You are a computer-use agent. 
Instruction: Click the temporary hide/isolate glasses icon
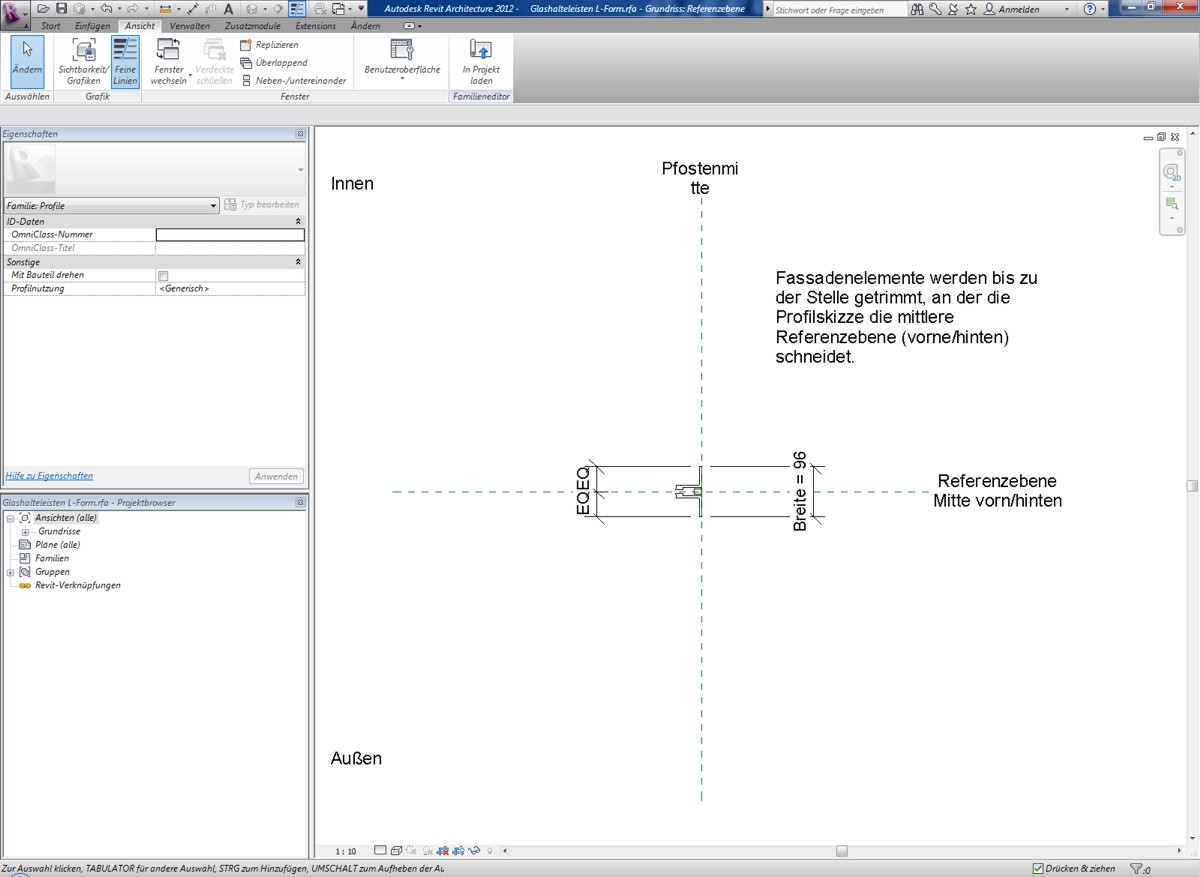[x=475, y=851]
